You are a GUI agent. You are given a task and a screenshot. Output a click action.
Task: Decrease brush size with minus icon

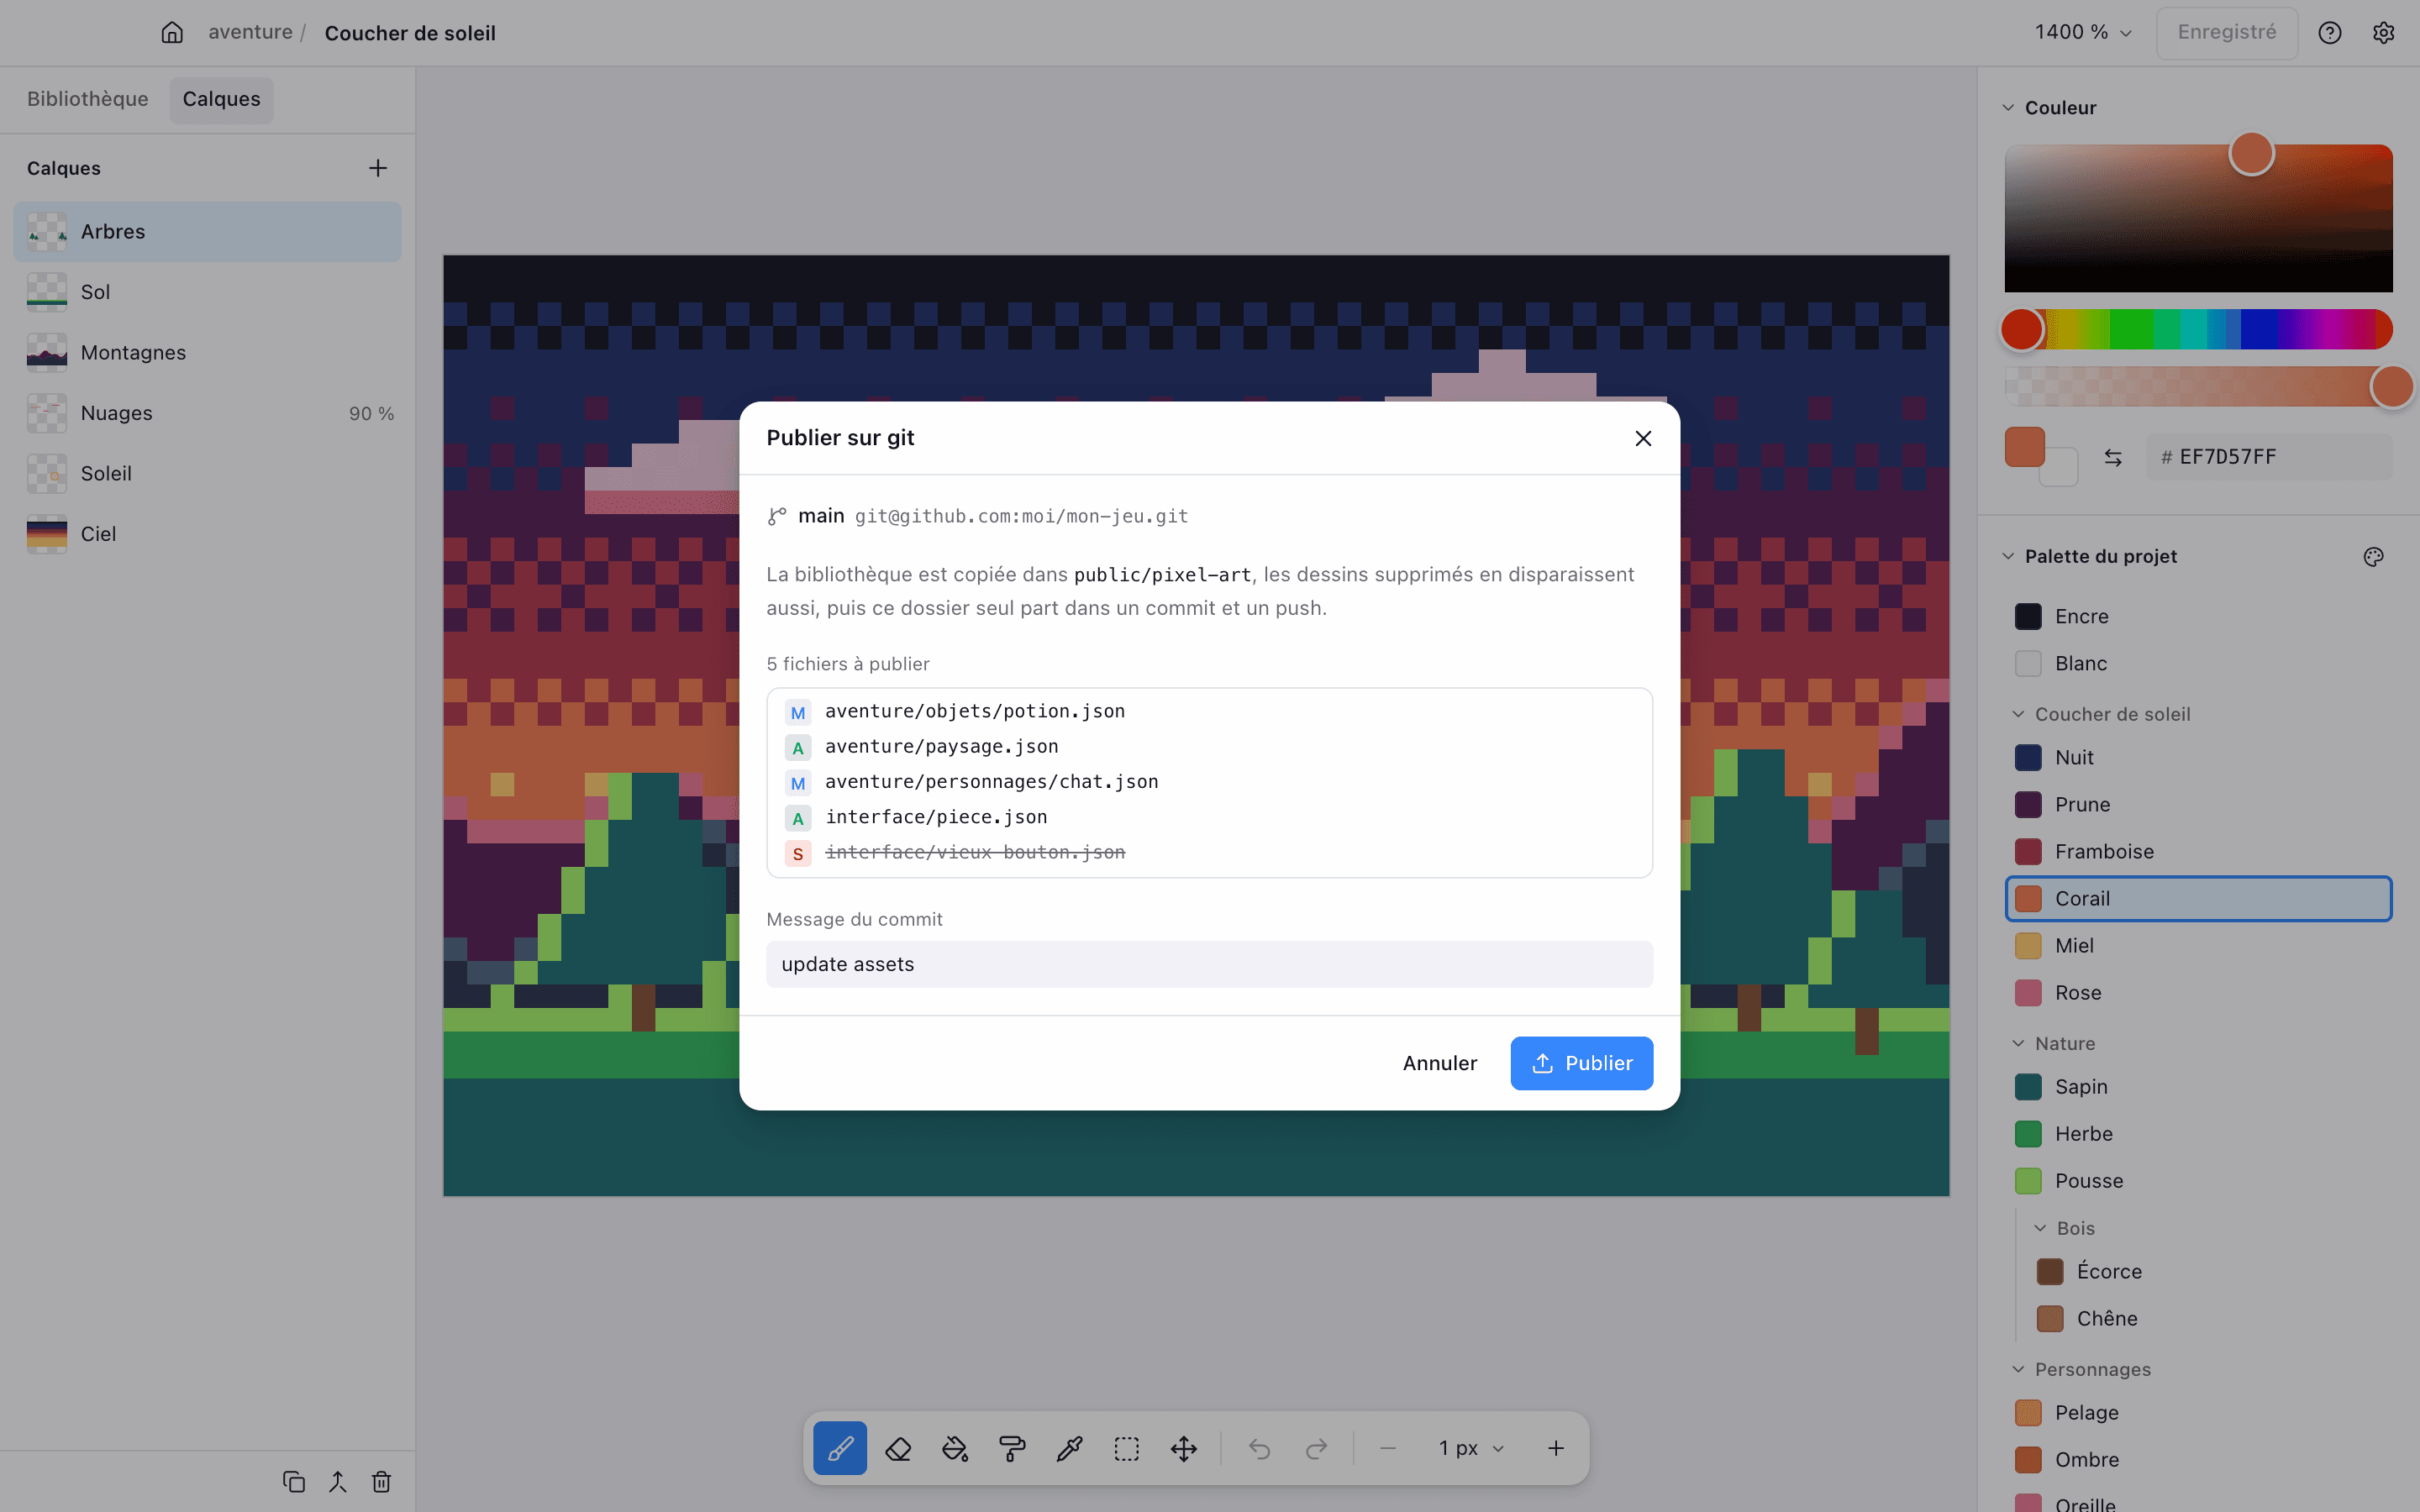point(1388,1448)
